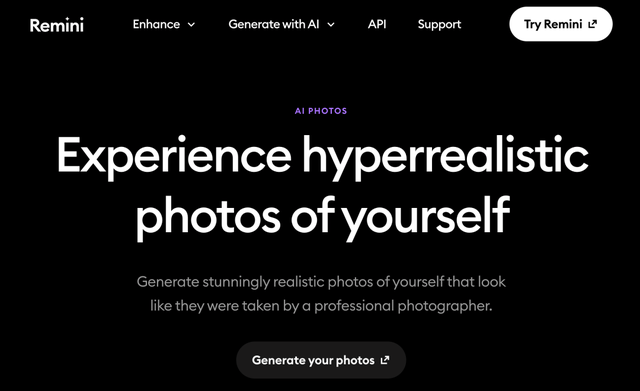Click the external-link icon on Generate your photos

385,360
